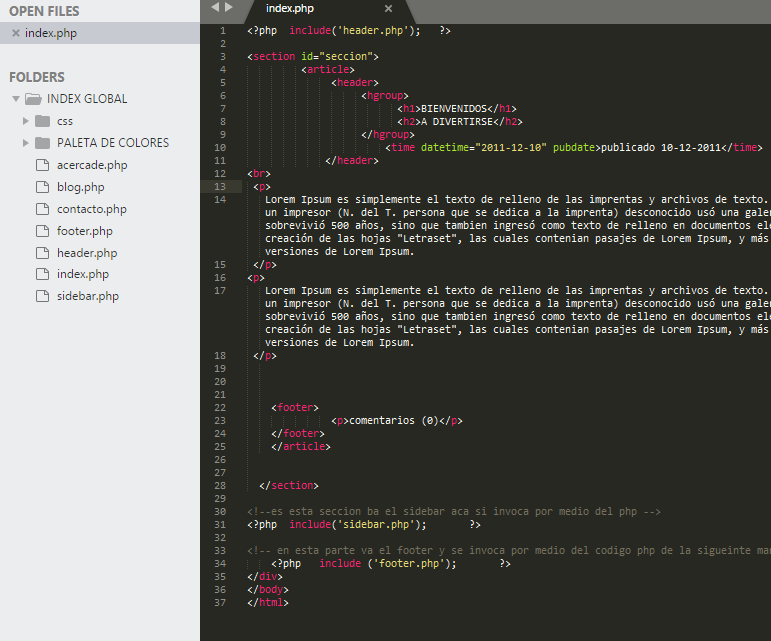This screenshot has height=641, width=771.
Task: Click the file icon beside footer.php
Action: (43, 231)
